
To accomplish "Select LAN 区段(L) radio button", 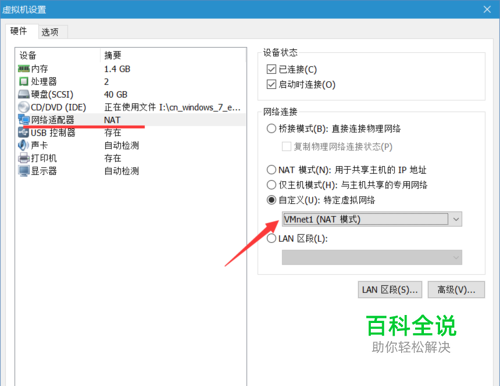I will (271, 239).
